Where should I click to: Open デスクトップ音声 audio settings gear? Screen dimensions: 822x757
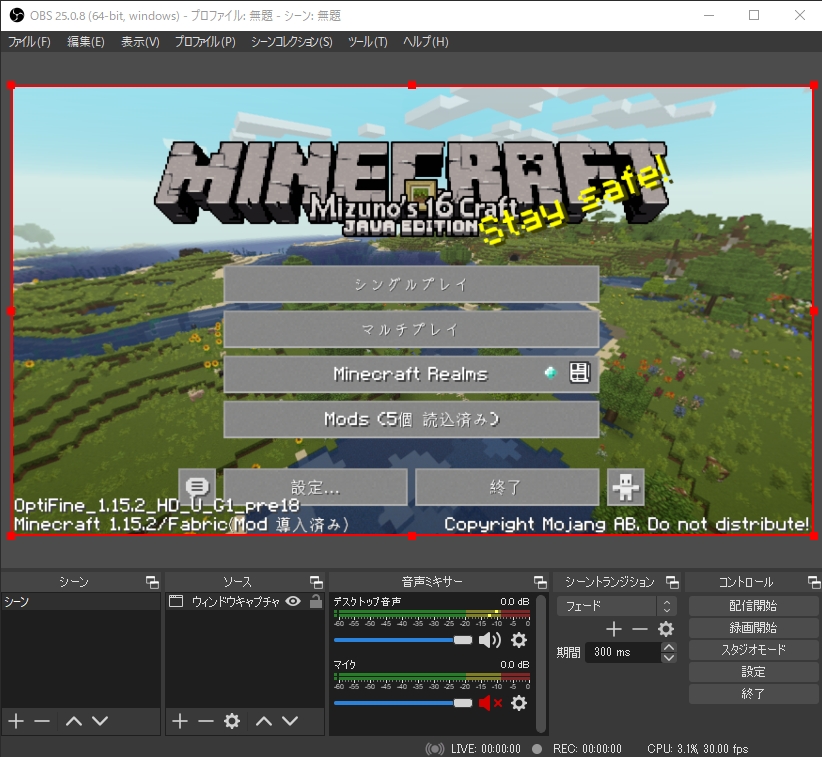[518, 640]
